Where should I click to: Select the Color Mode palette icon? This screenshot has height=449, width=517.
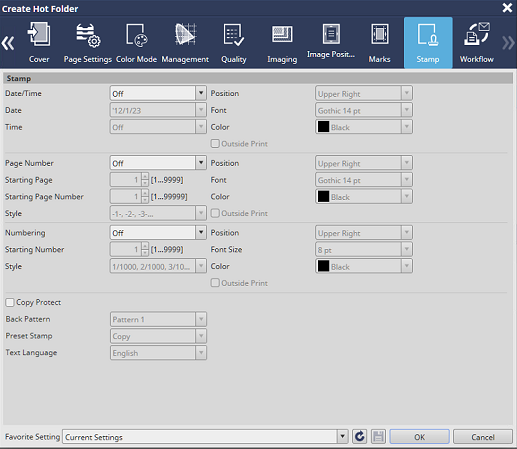point(137,35)
